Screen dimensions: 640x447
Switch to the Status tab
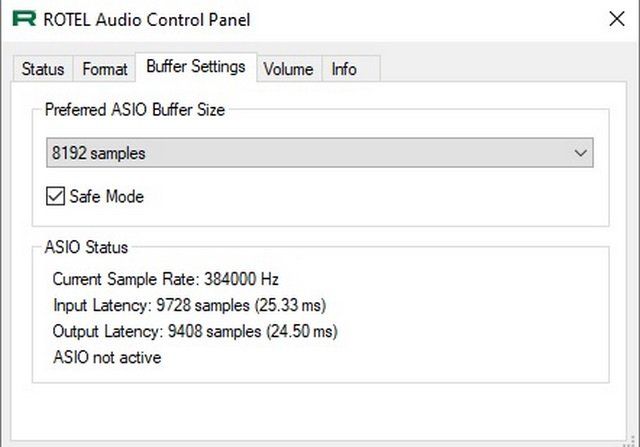coord(42,69)
